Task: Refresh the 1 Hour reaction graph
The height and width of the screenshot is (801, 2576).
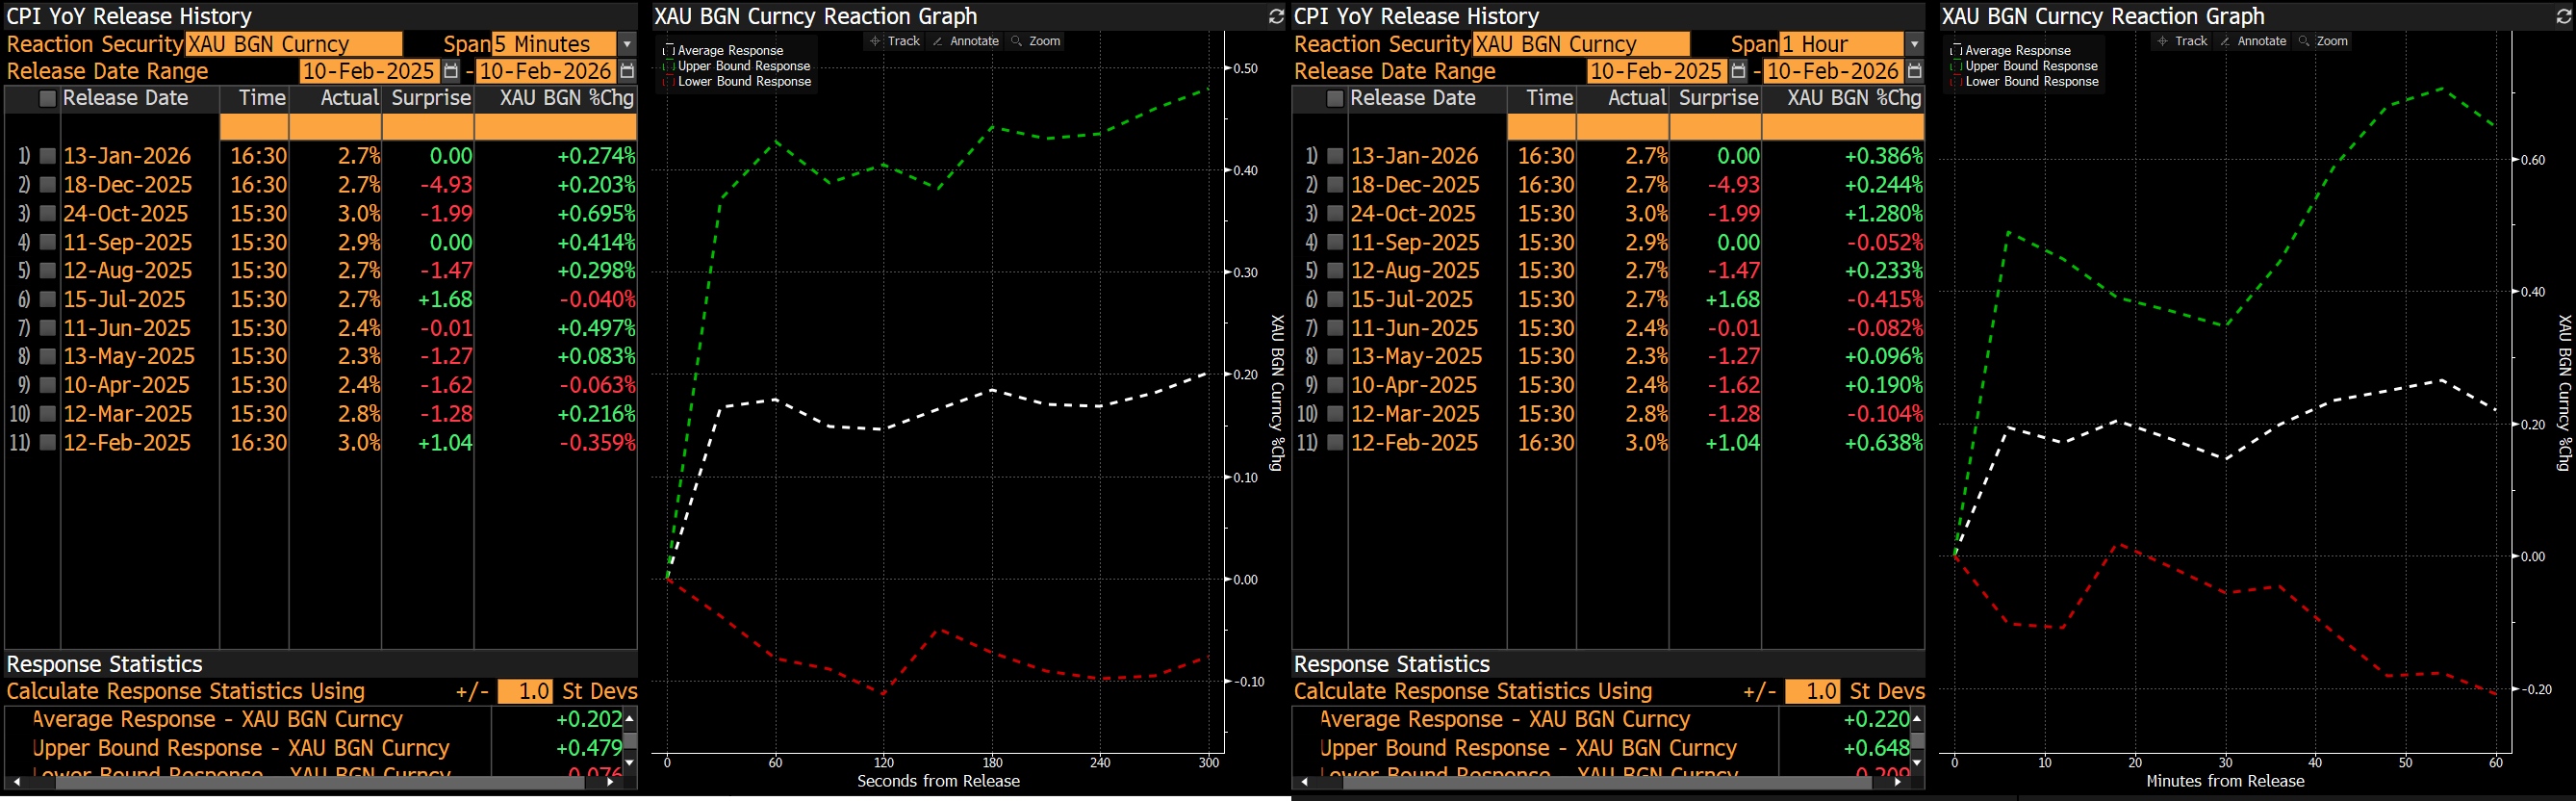Action: [2563, 16]
